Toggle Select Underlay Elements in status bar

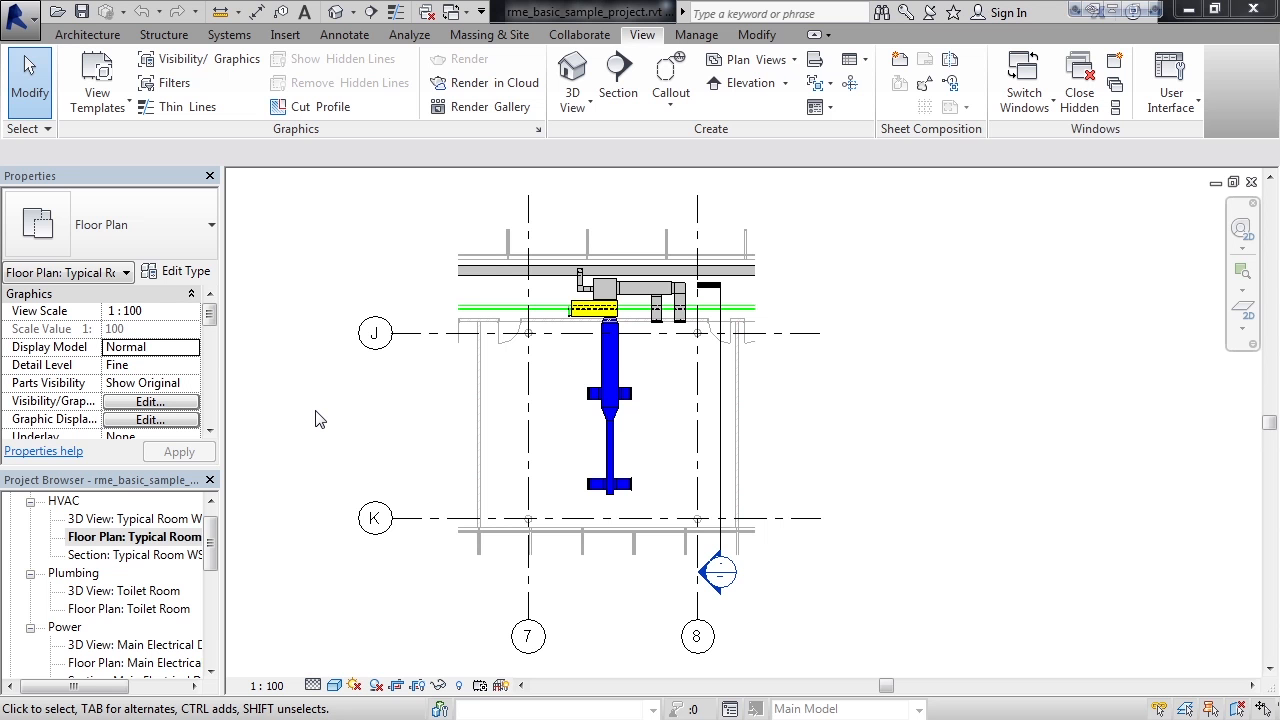coord(1186,709)
